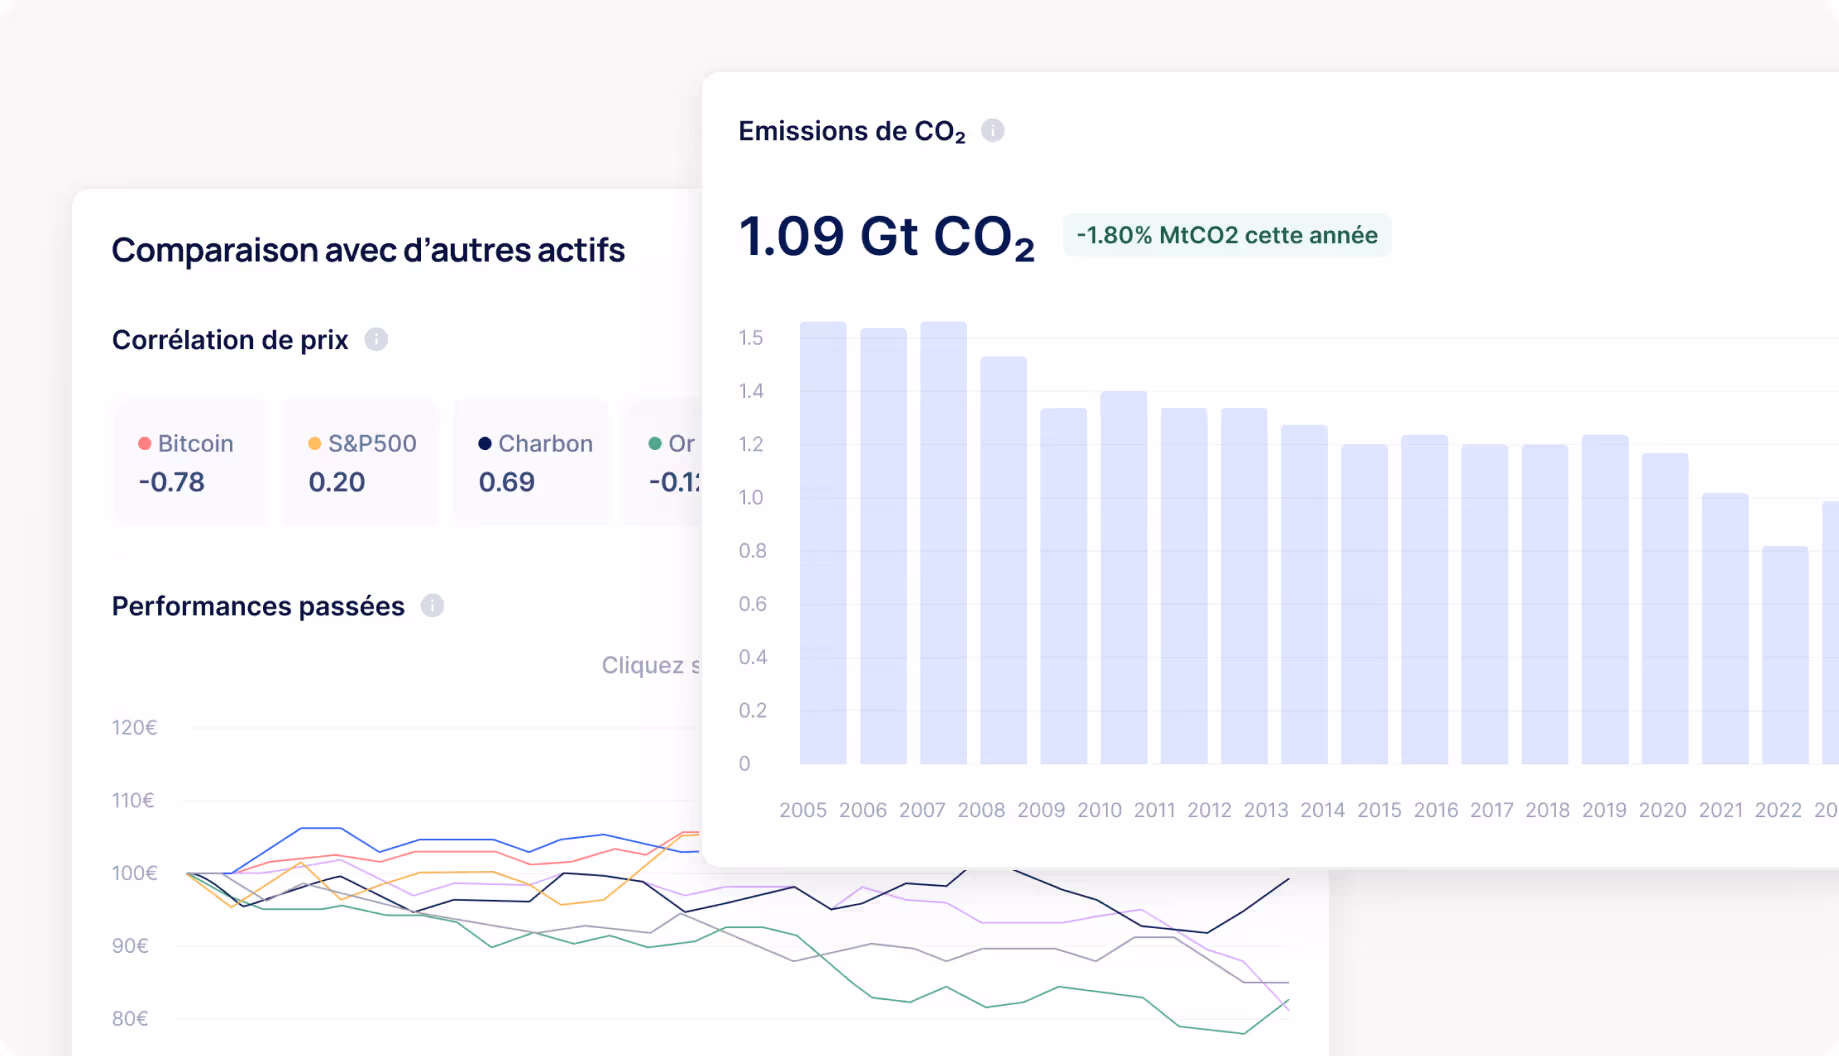Click the Performances passées heading

pos(258,606)
